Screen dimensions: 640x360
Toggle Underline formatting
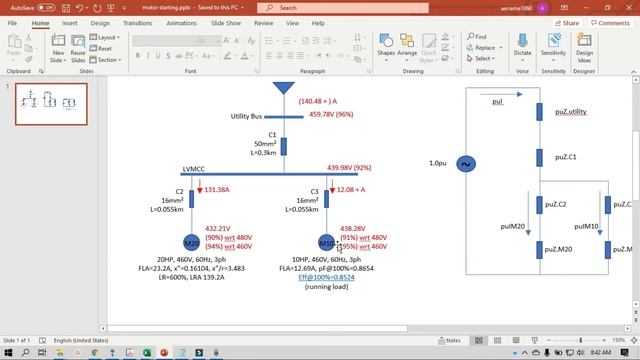point(158,56)
